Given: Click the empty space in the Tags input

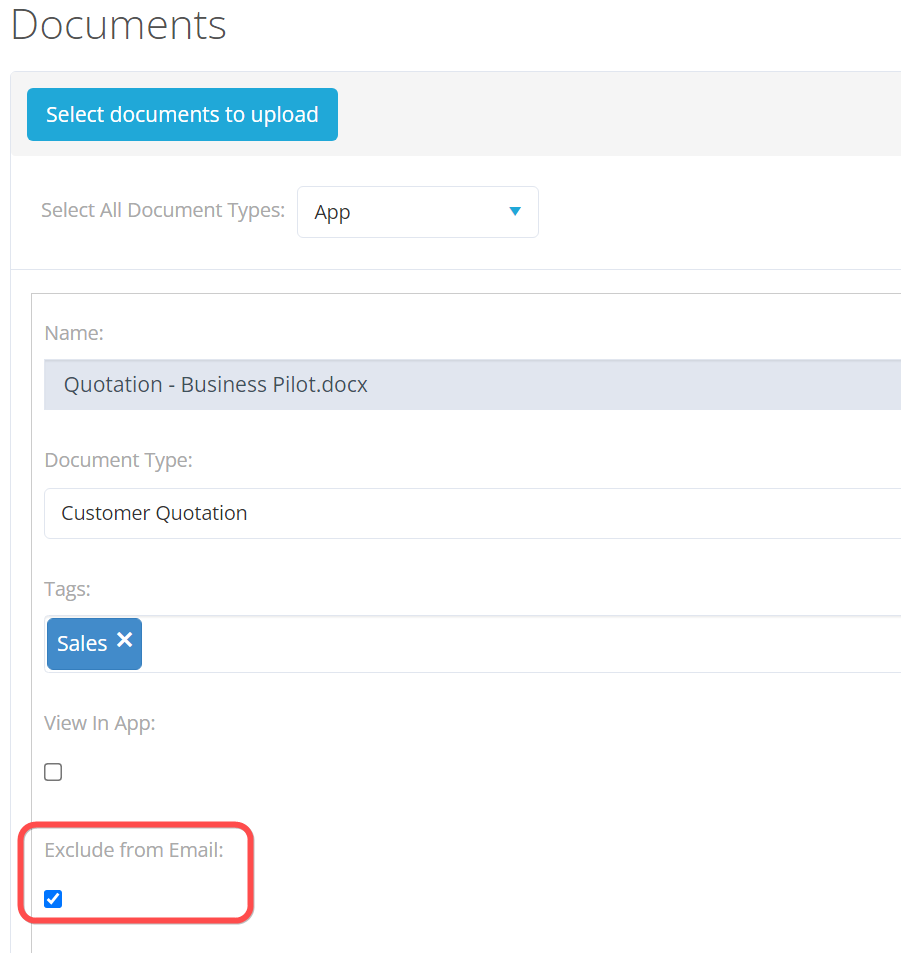Looking at the screenshot, I should point(500,644).
